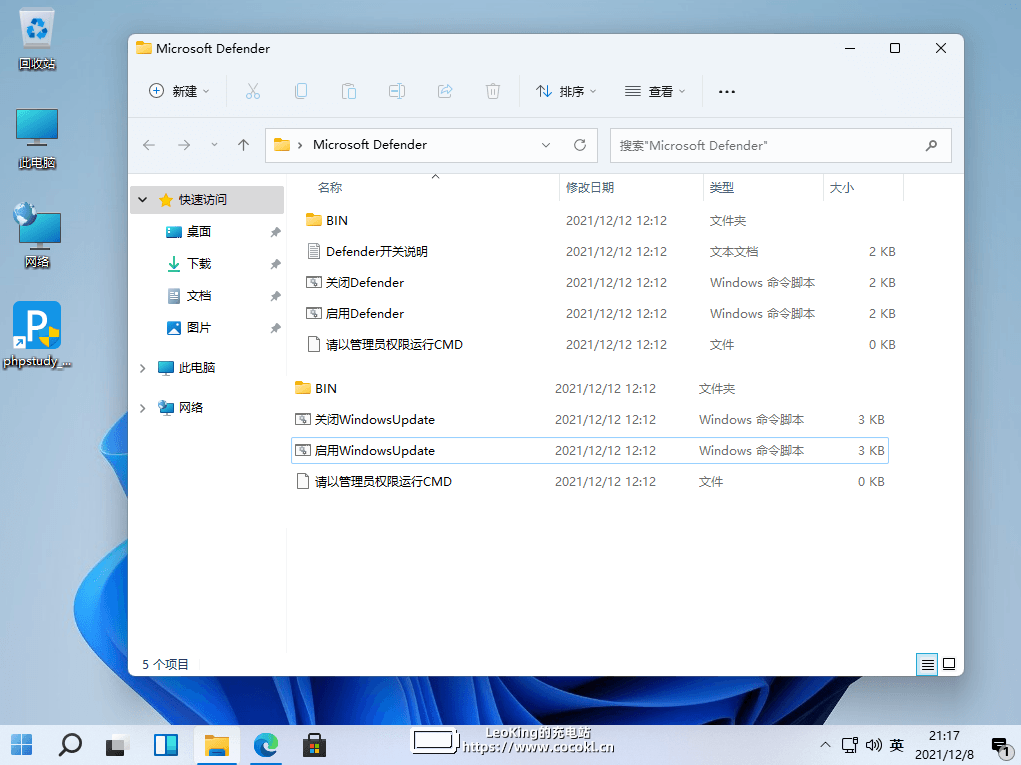
Task: Switch to large icons view layout
Action: click(x=949, y=664)
